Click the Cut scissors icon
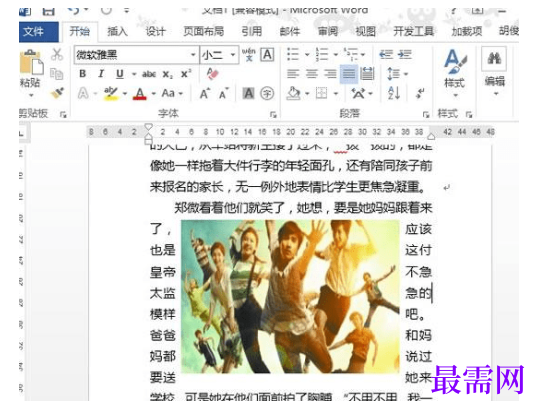The width and height of the screenshot is (543, 411). click(x=57, y=54)
